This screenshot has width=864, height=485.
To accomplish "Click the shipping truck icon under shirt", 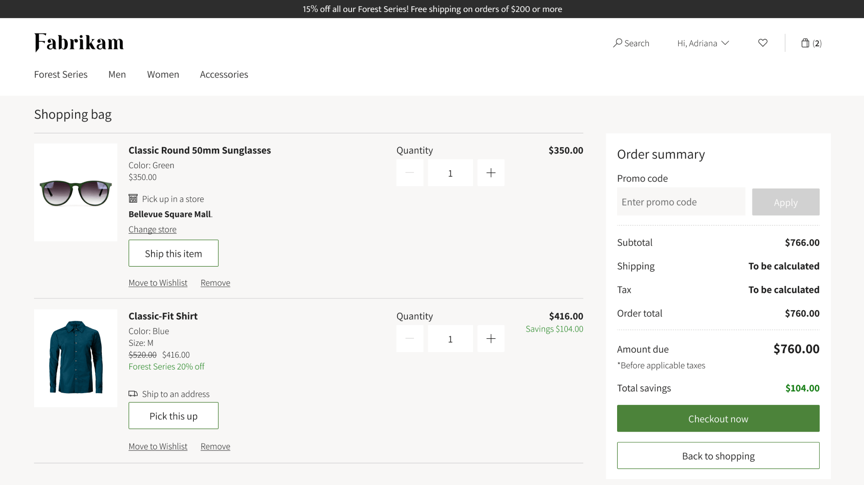I will click(133, 394).
